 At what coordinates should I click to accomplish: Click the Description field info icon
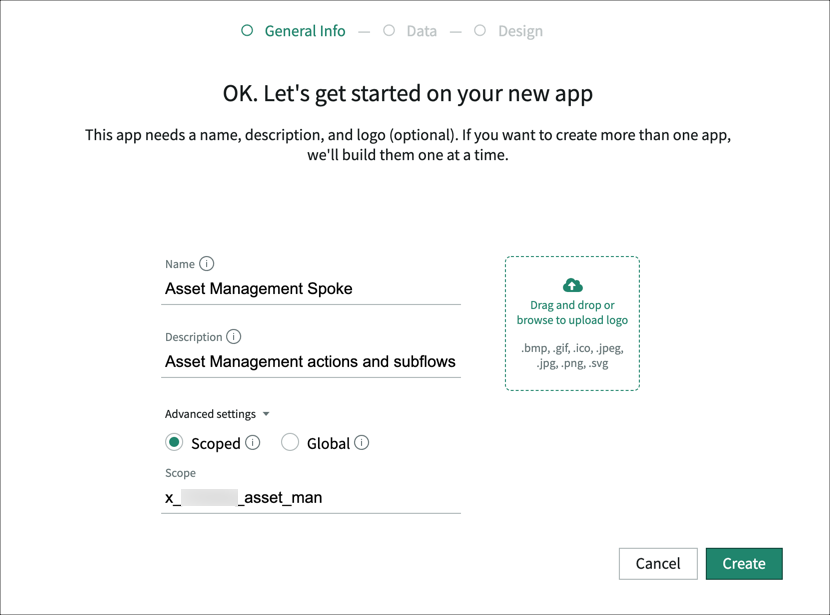(x=234, y=337)
